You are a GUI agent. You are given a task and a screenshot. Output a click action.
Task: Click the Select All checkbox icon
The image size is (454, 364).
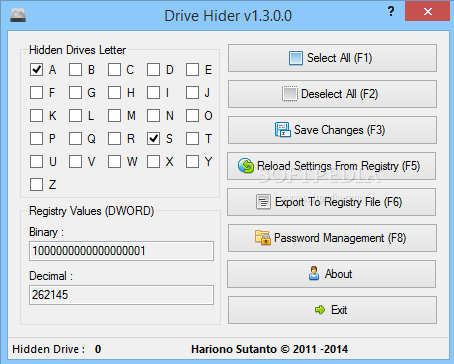tap(296, 58)
